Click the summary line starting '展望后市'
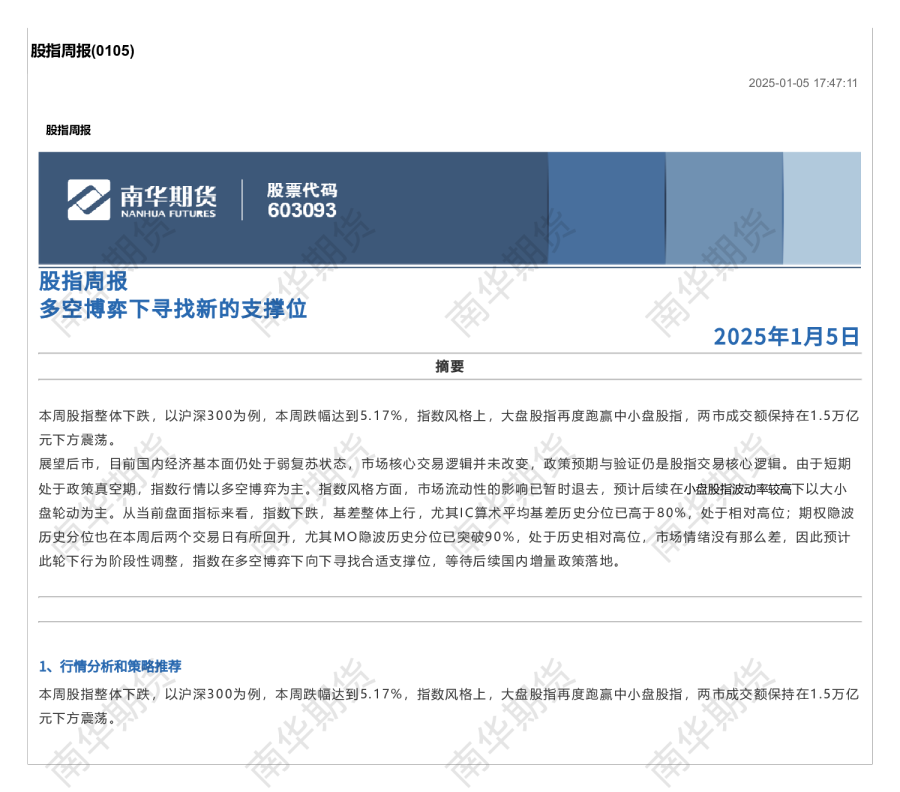This screenshot has height=792, width=900. tap(445, 464)
